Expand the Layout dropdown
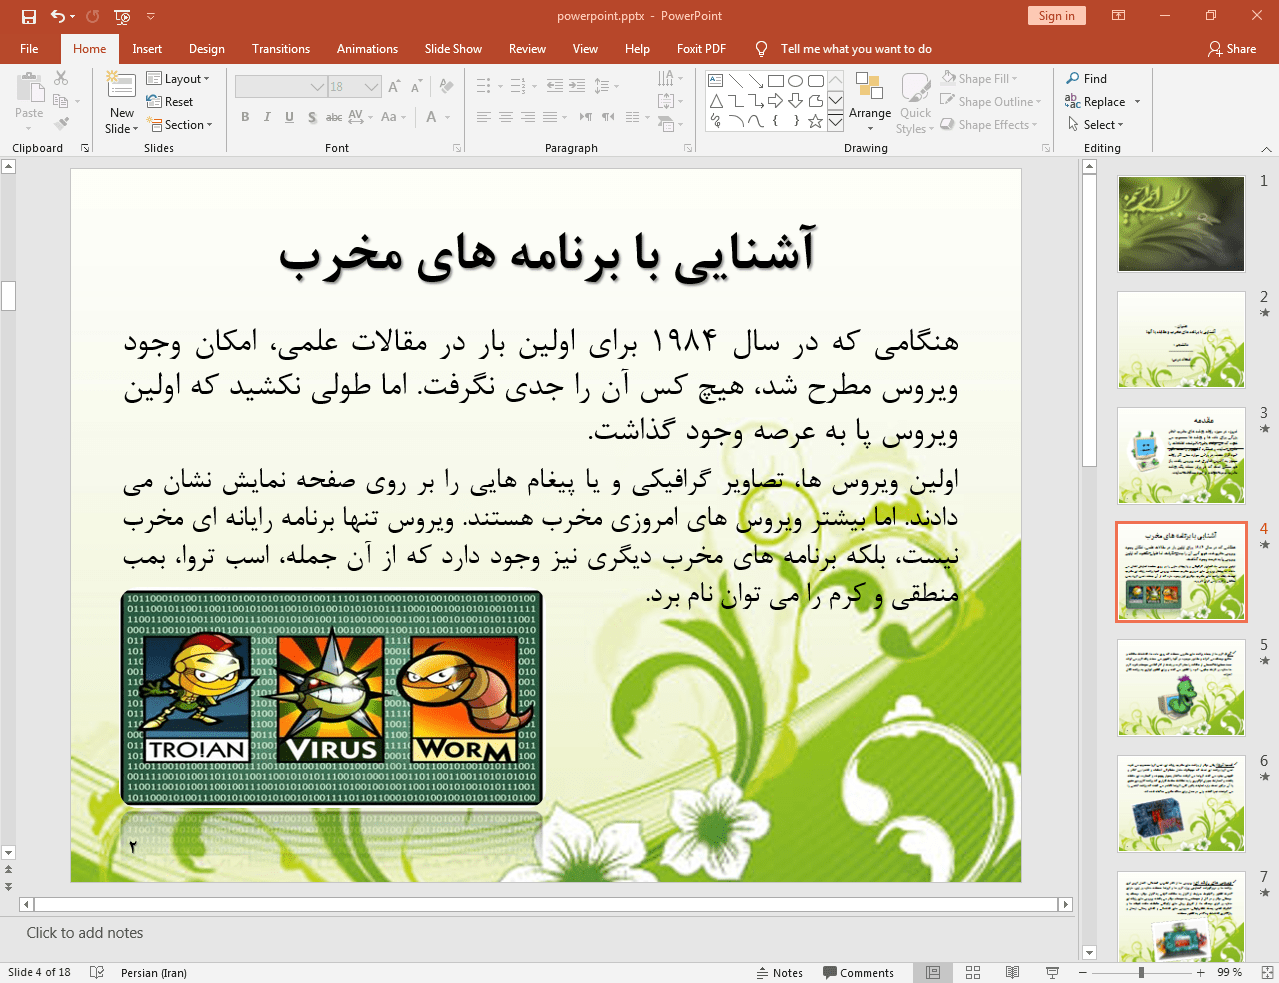This screenshot has width=1279, height=983. point(178,79)
